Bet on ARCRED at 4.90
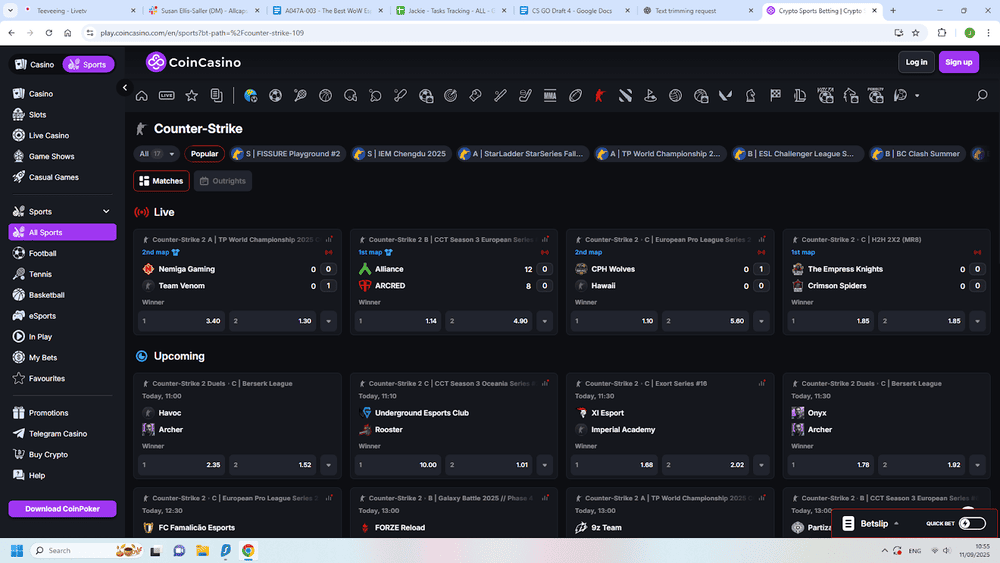The height and width of the screenshot is (563, 1000). click(489, 321)
